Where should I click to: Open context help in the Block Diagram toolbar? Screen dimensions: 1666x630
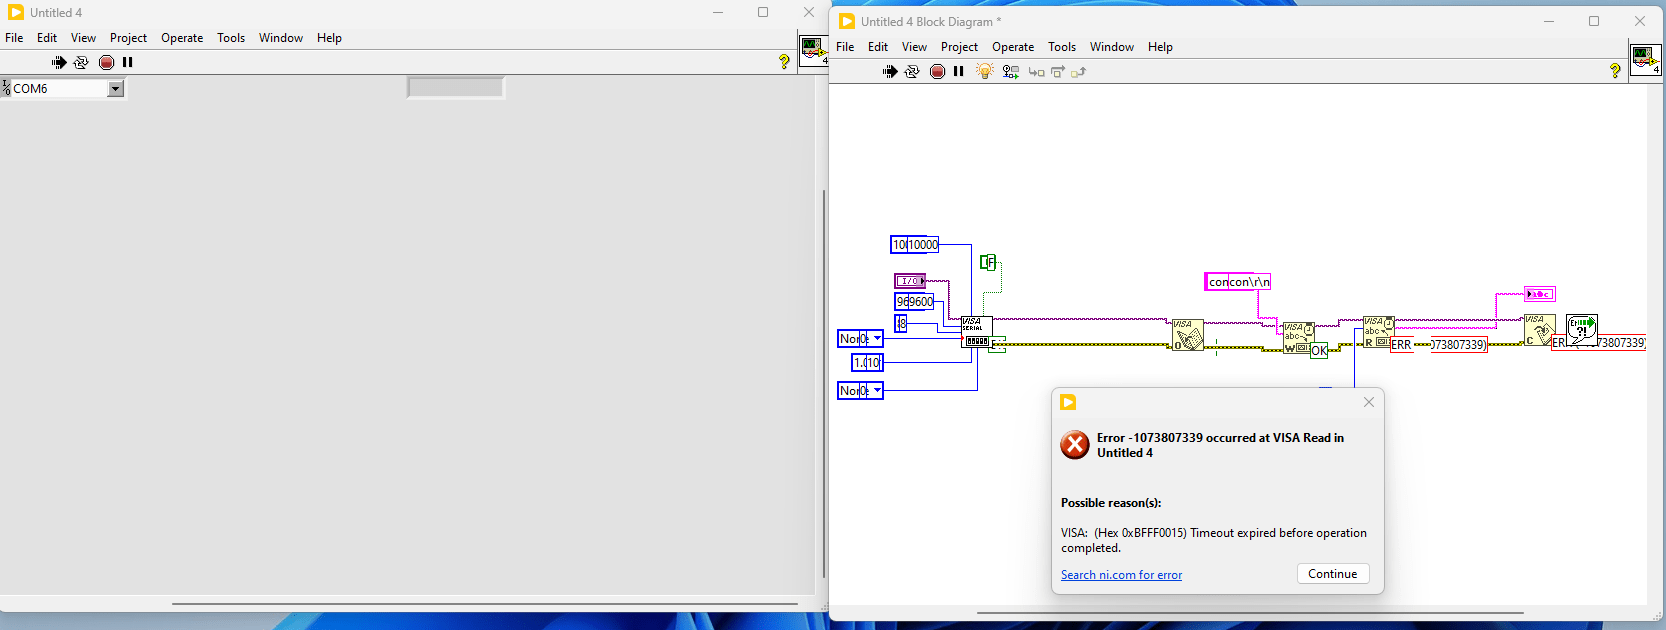pos(1615,70)
